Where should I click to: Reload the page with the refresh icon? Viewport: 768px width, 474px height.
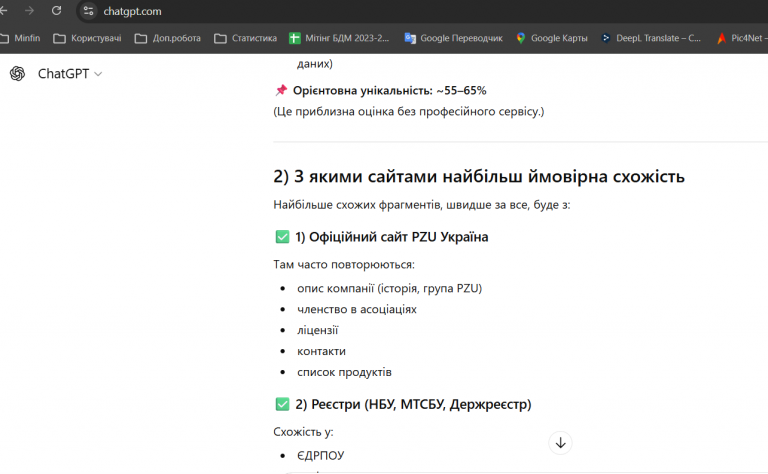pos(56,11)
